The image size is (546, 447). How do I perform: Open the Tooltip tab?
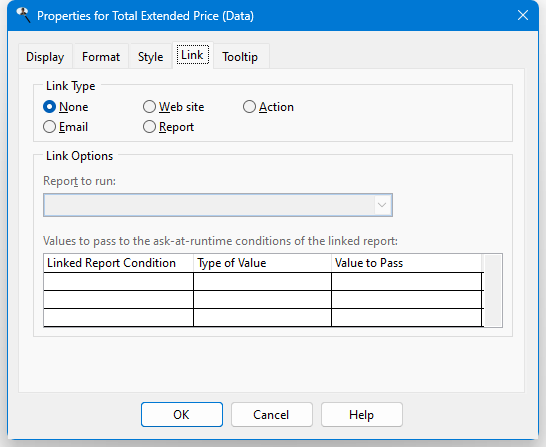pos(240,56)
